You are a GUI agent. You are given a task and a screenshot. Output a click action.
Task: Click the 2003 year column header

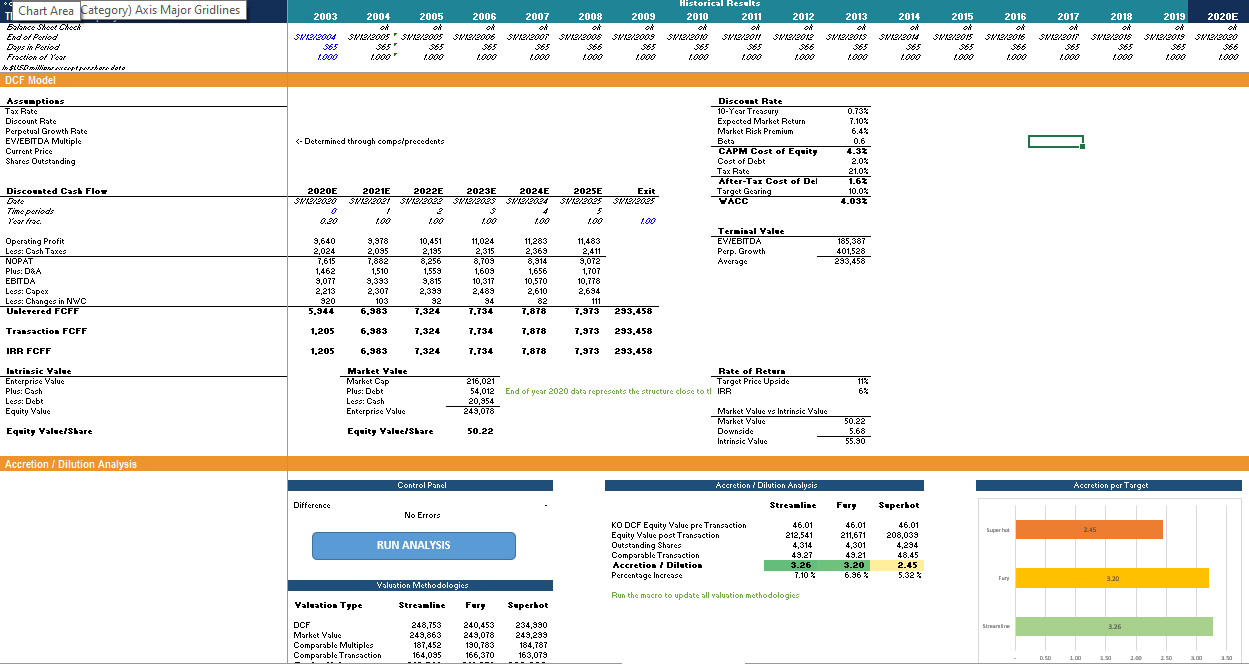tap(325, 17)
